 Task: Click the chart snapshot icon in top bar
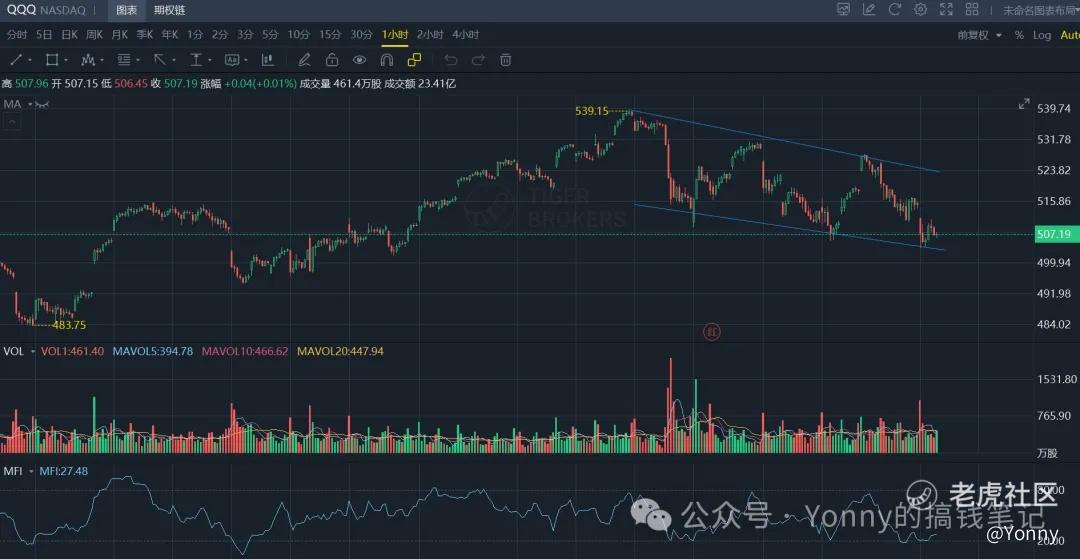tap(843, 9)
